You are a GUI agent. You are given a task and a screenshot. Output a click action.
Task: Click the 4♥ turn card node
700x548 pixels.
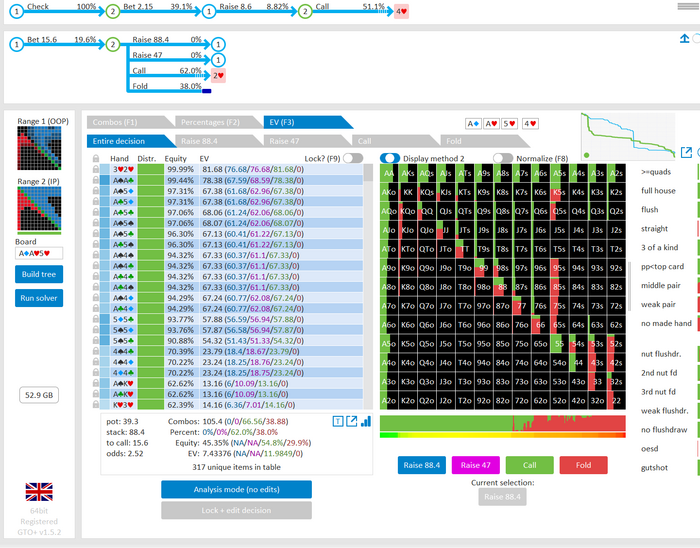(400, 12)
